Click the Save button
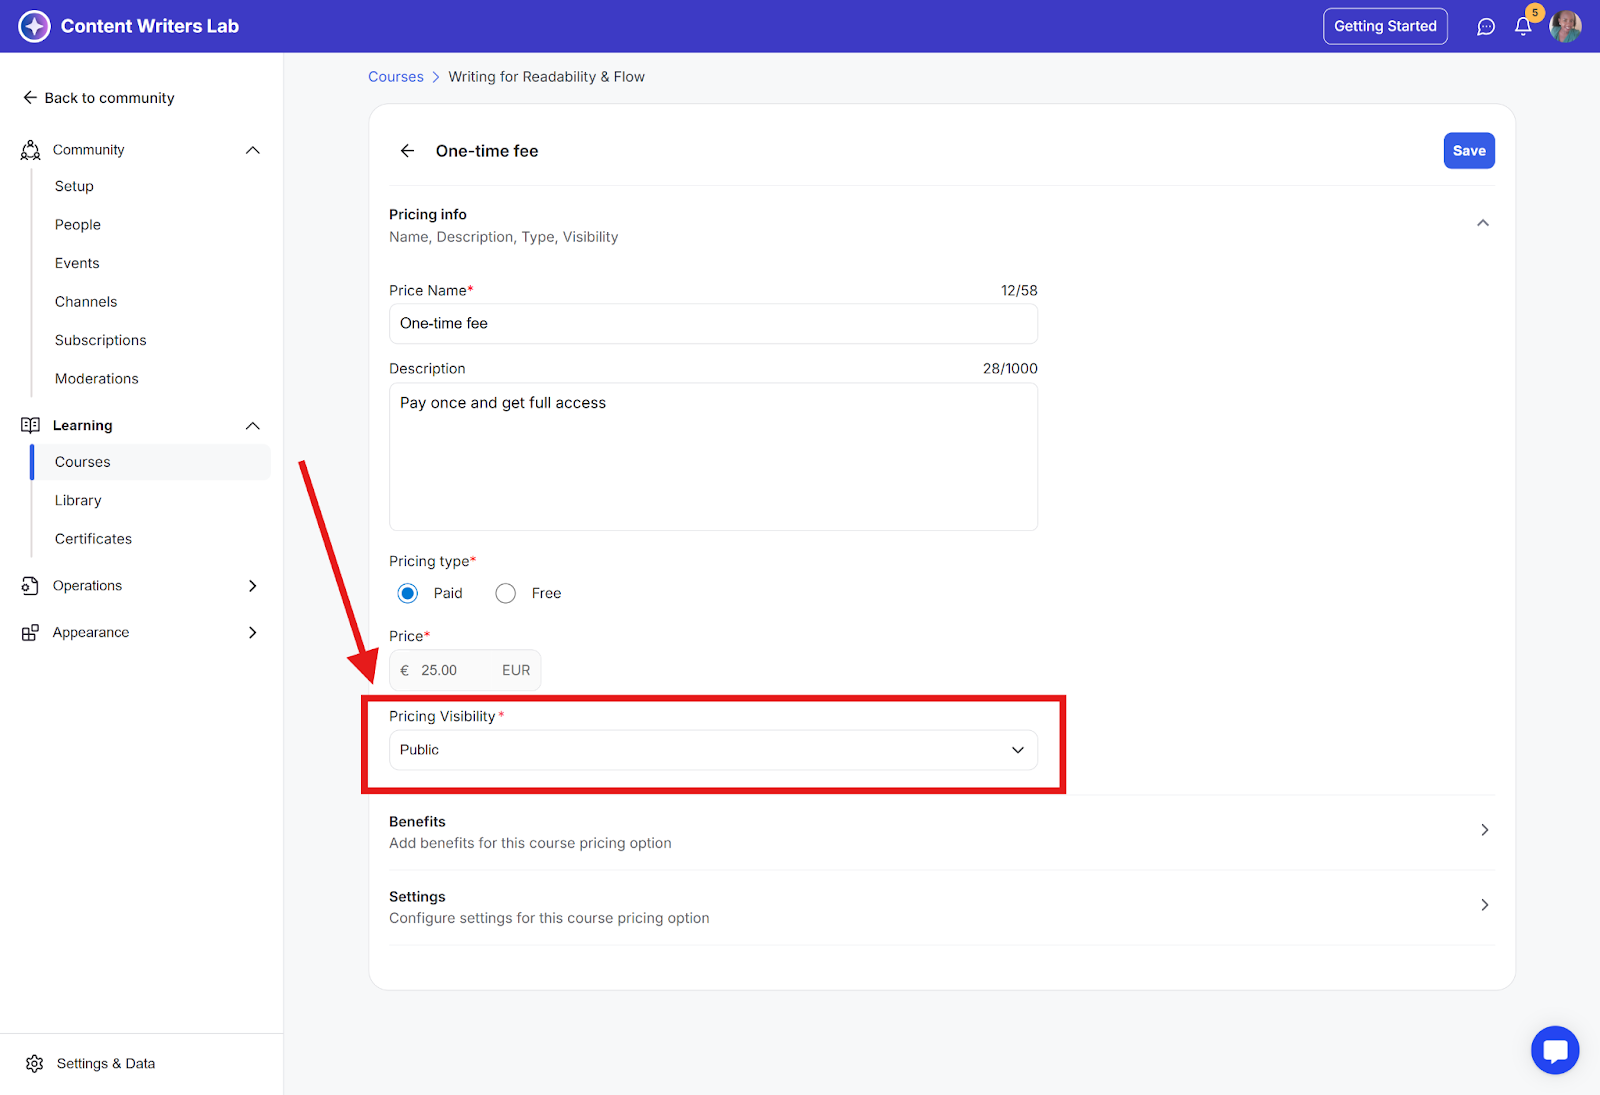Image resolution: width=1600 pixels, height=1095 pixels. tap(1468, 151)
